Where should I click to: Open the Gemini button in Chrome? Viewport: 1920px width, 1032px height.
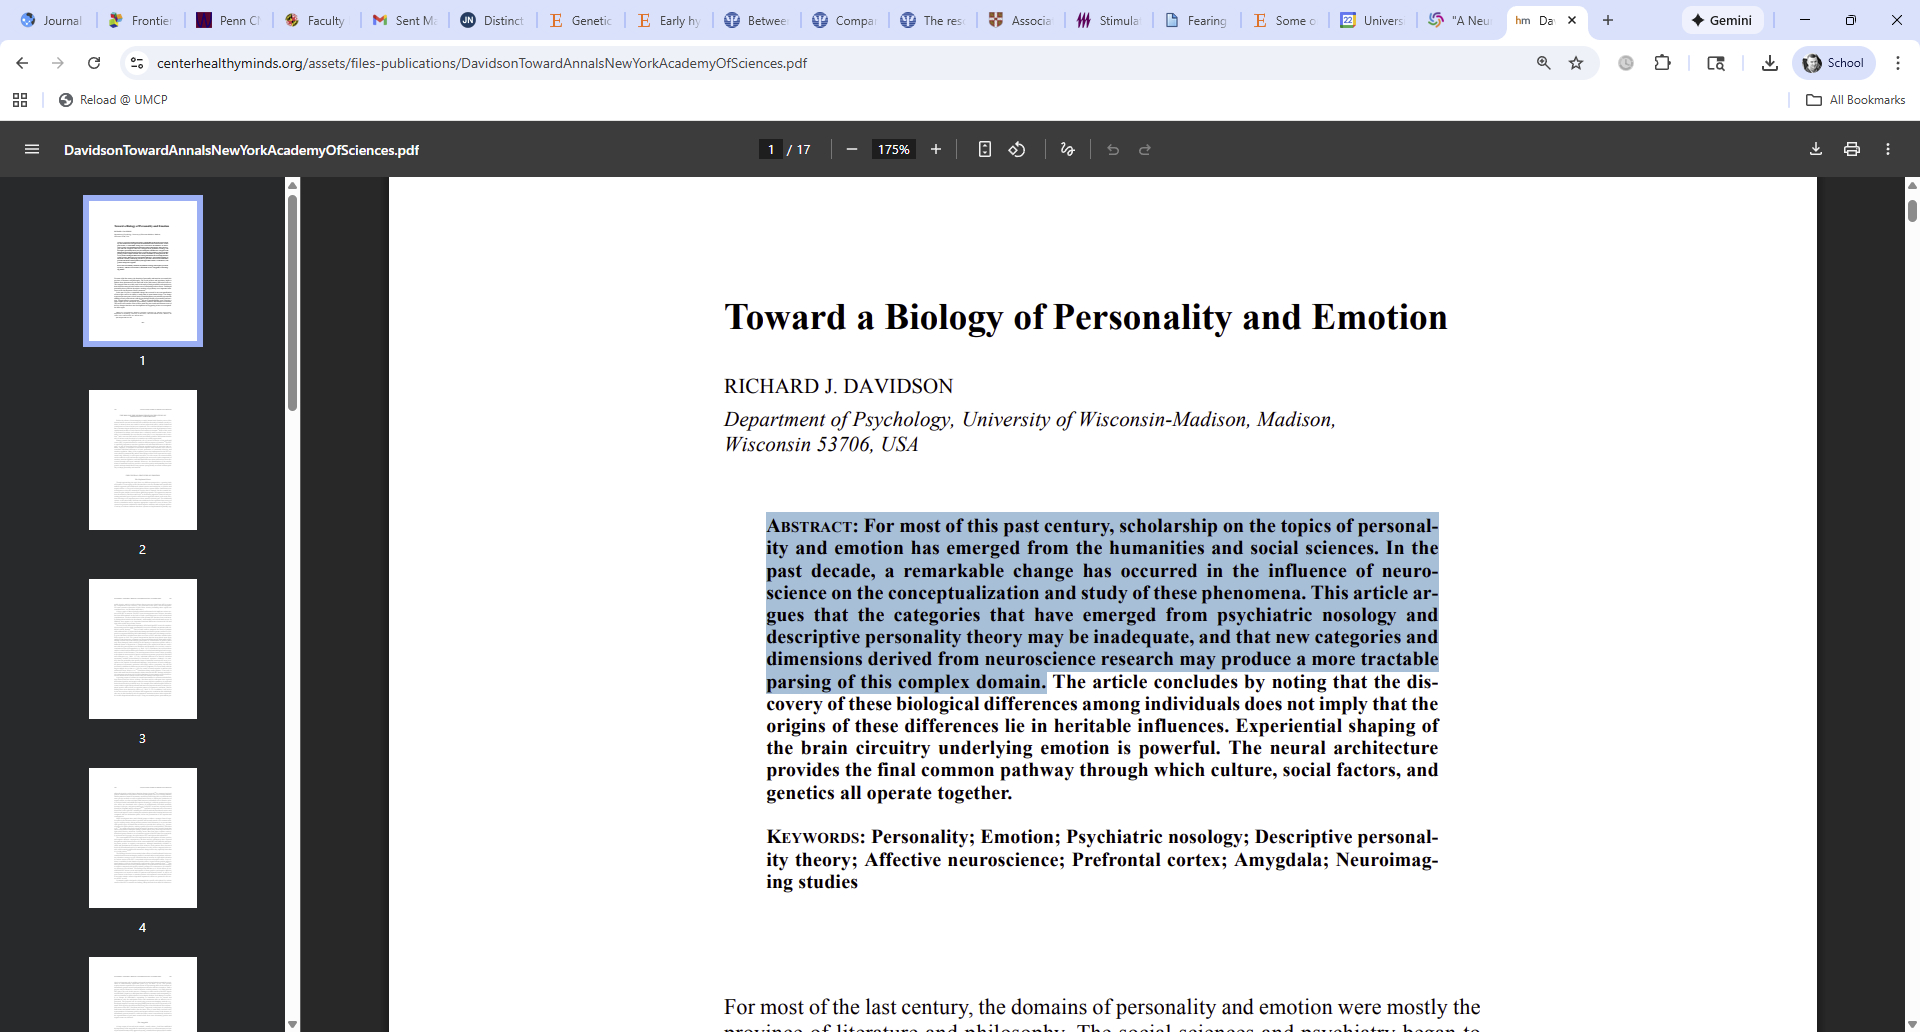tap(1722, 20)
